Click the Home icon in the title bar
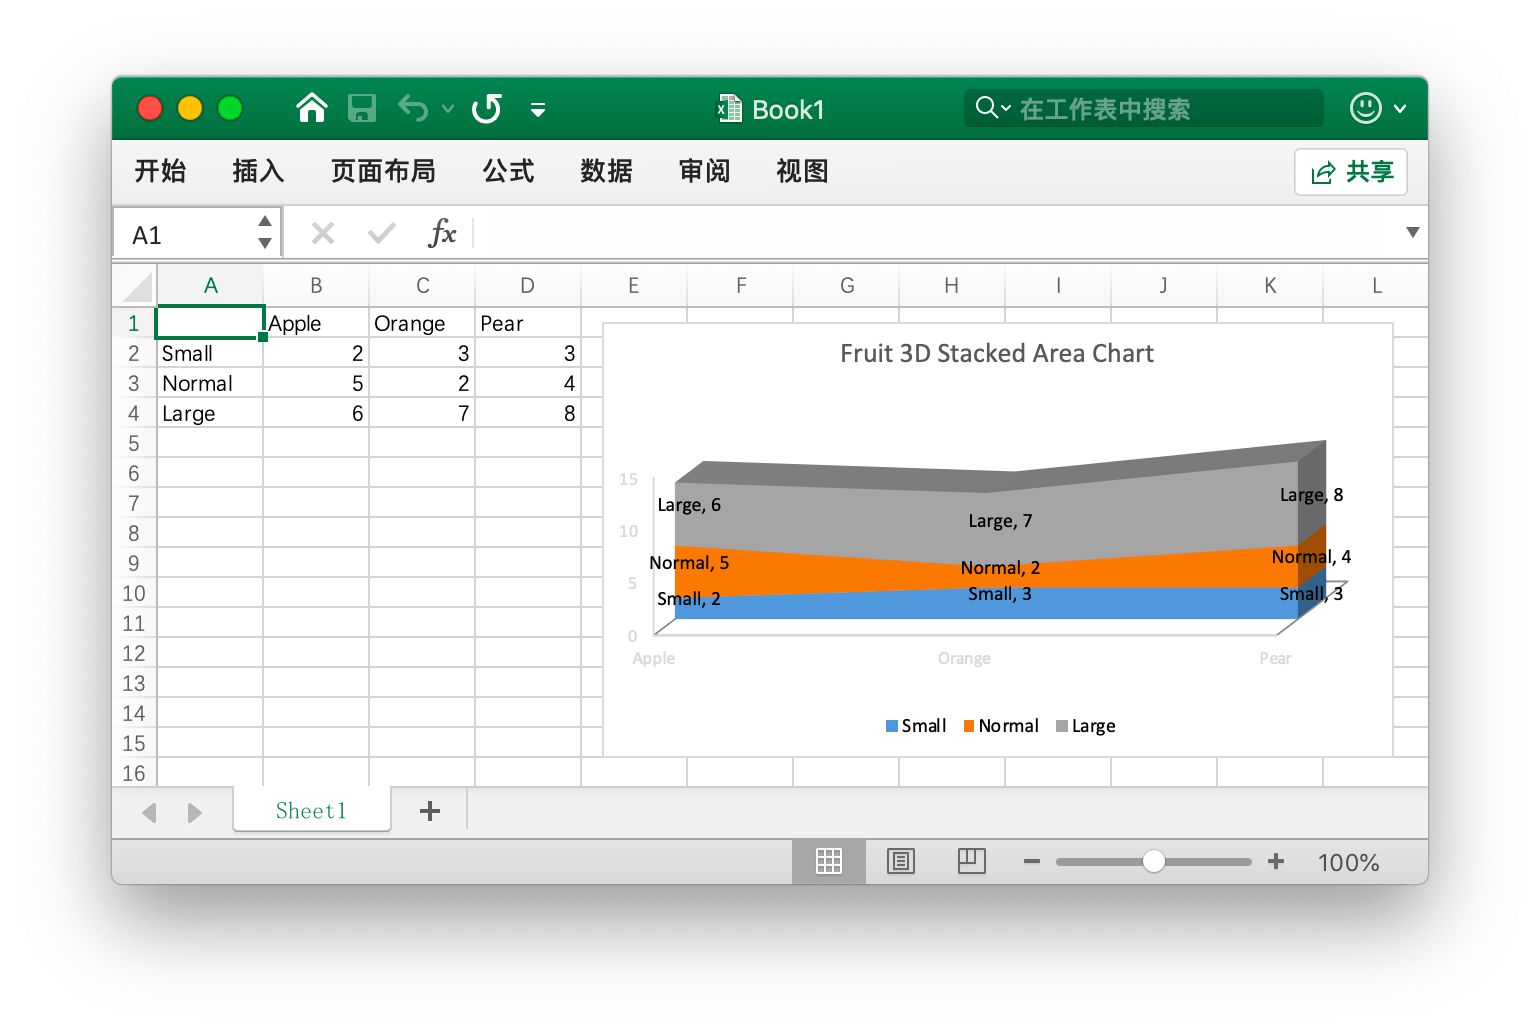The image size is (1540, 1032). pos(311,107)
